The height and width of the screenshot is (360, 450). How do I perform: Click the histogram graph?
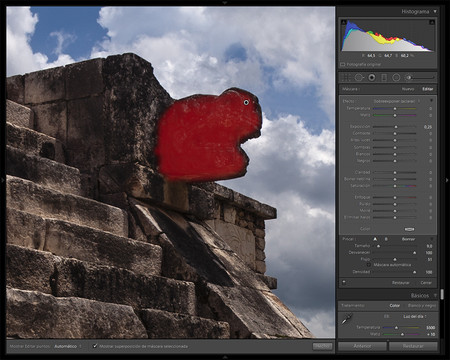pos(387,35)
